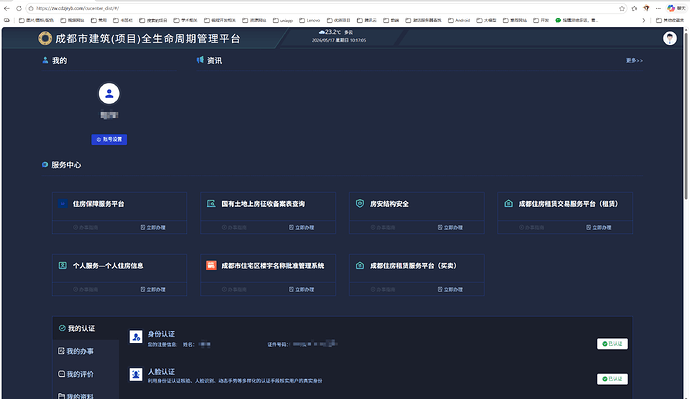The width and height of the screenshot is (690, 399).
Task: Select the 我的认证 tab
Action: [x=86, y=328]
